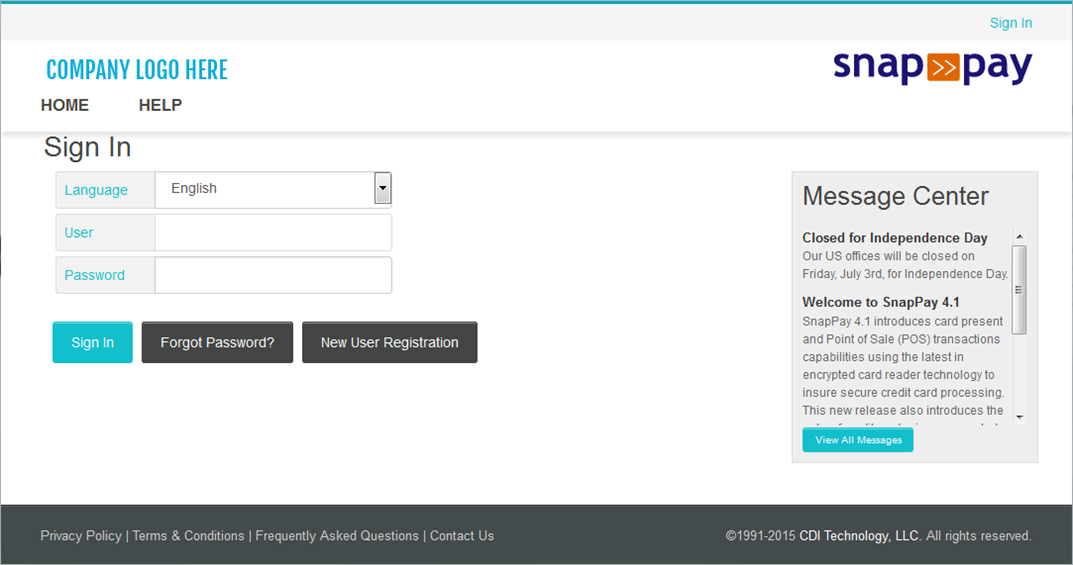This screenshot has height=565, width=1073.
Task: Open the HELP menu item
Action: click(x=160, y=105)
